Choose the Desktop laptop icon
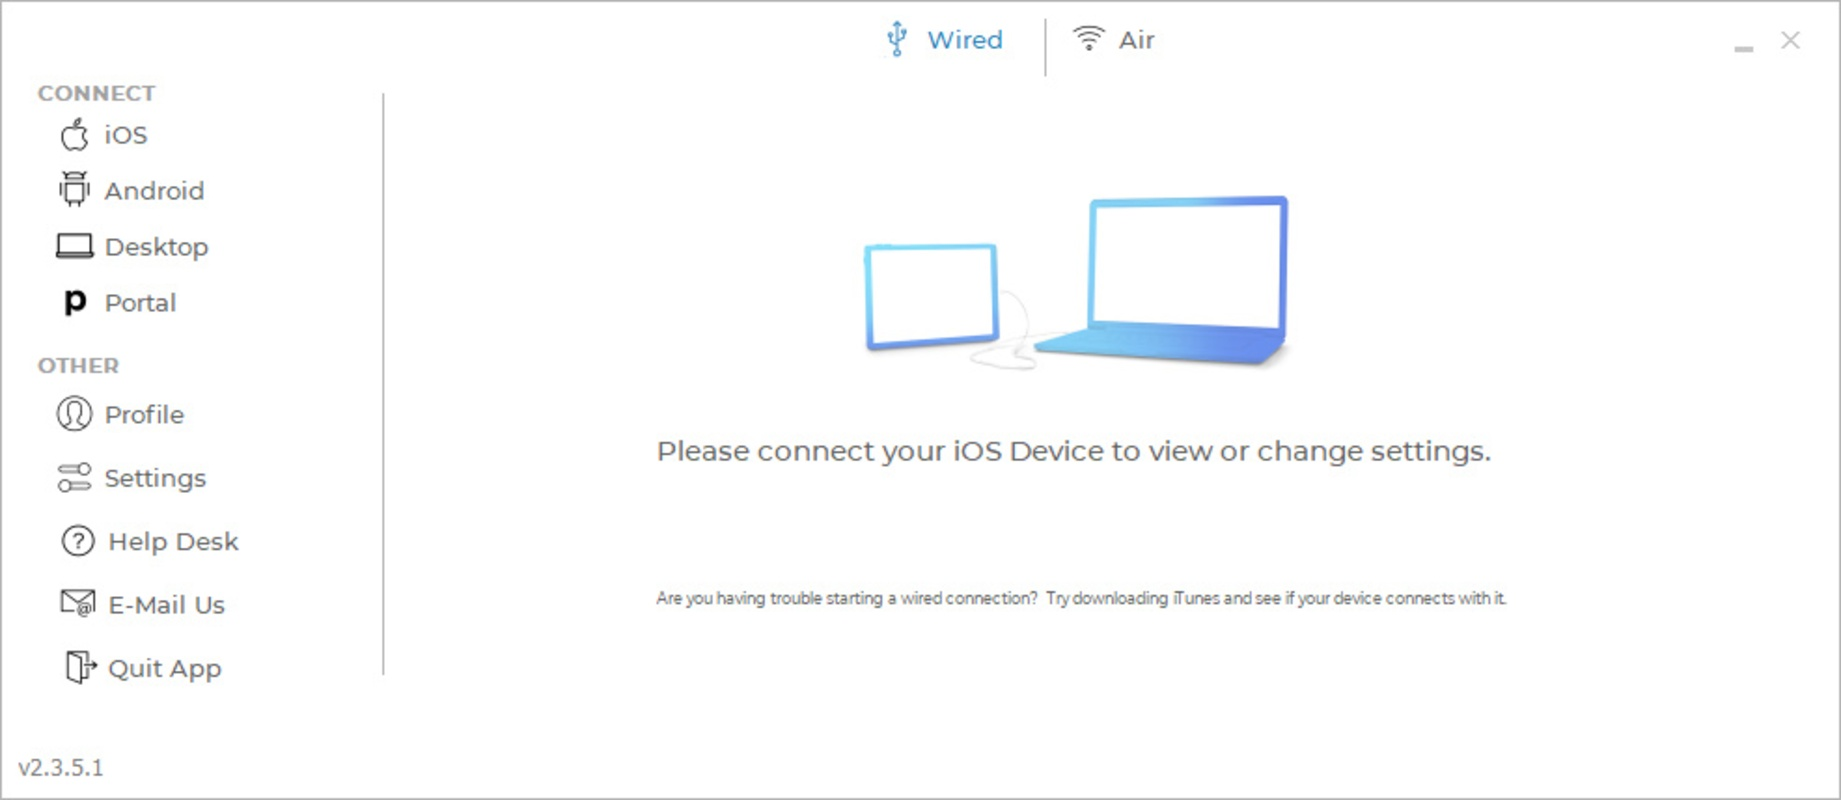 click(x=74, y=246)
